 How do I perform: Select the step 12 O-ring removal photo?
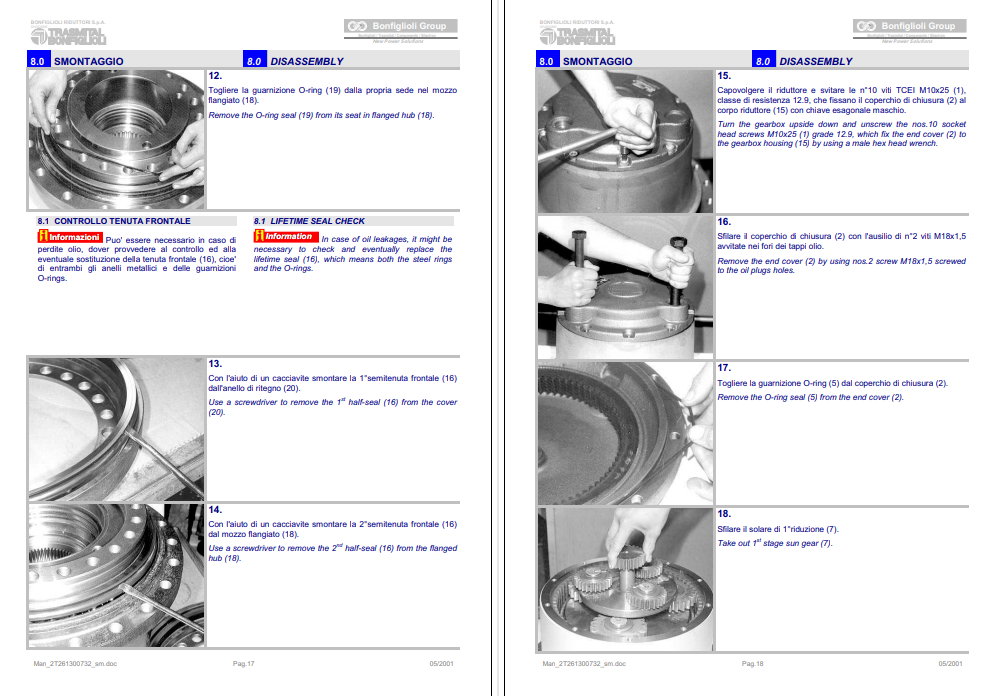tap(116, 138)
